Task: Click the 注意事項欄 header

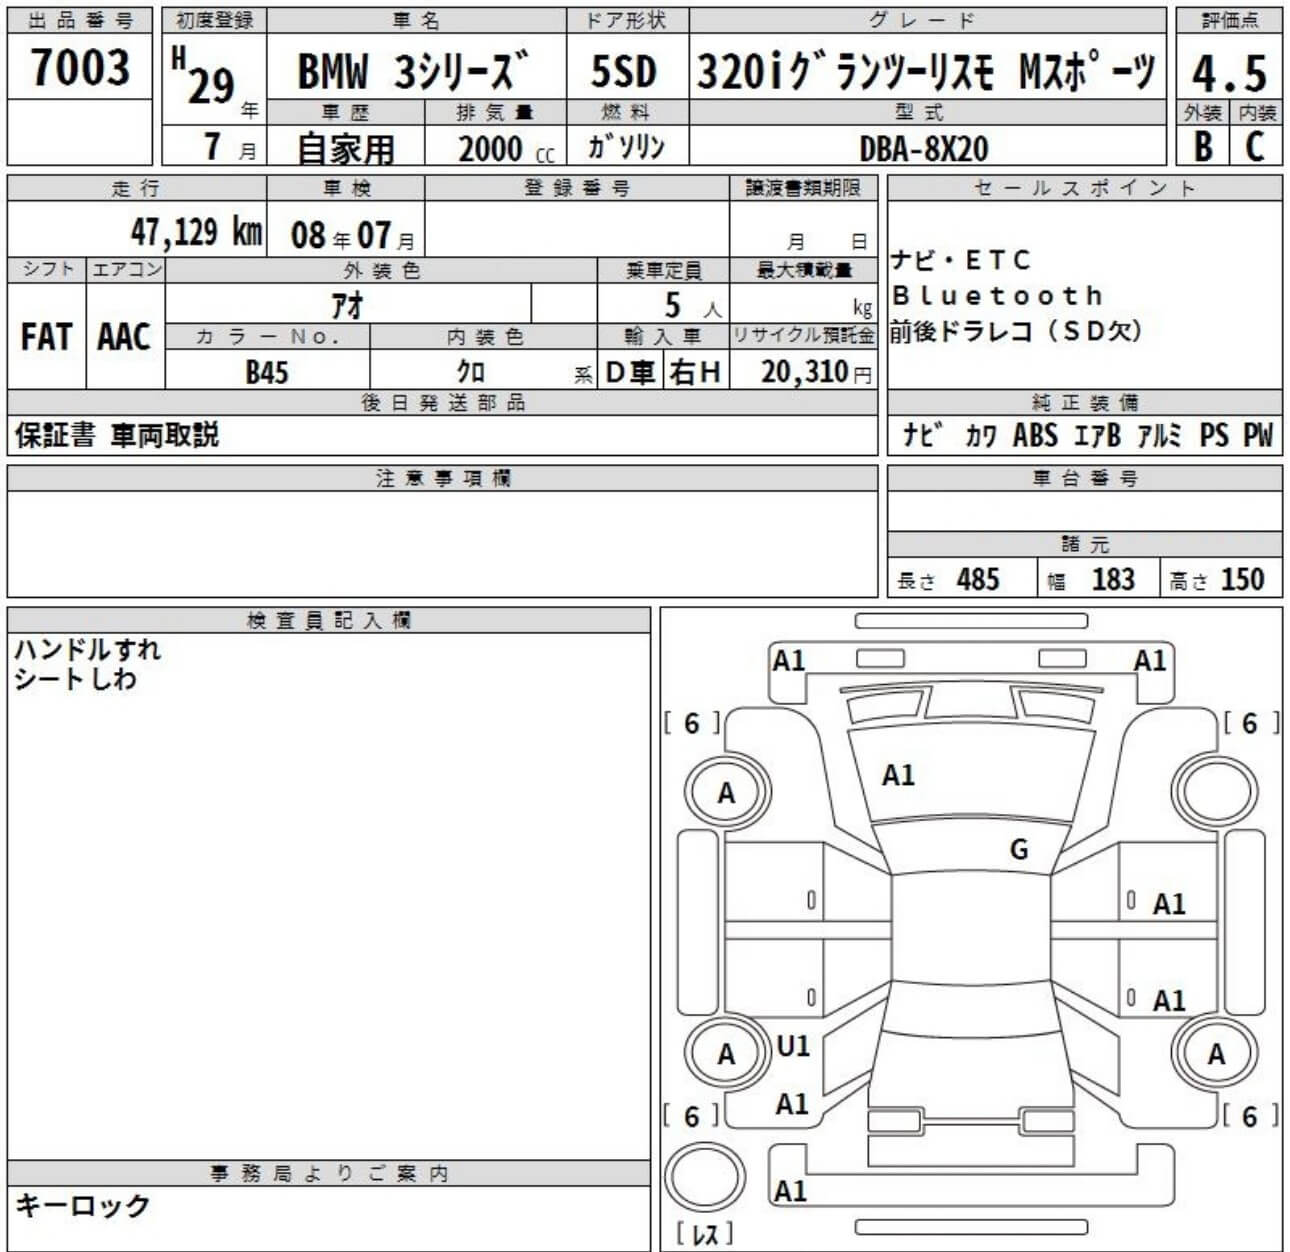Action: point(443,479)
